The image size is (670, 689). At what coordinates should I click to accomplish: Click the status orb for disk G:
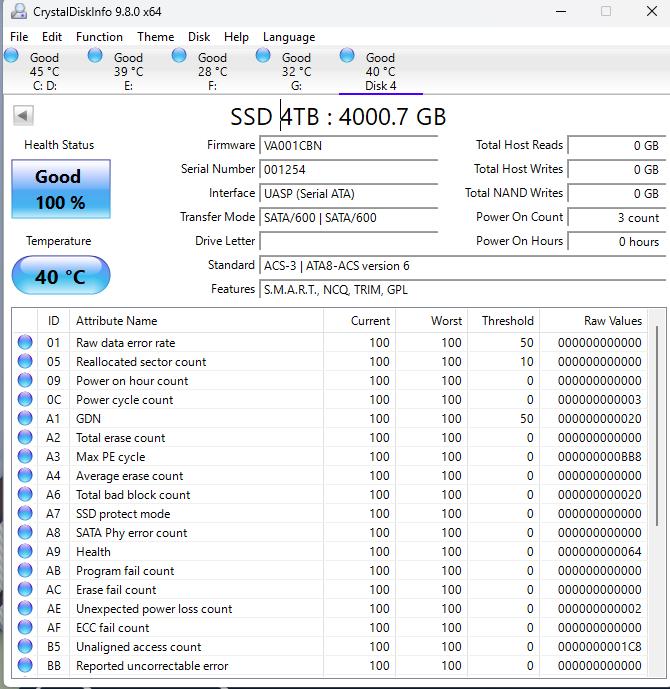(263, 55)
